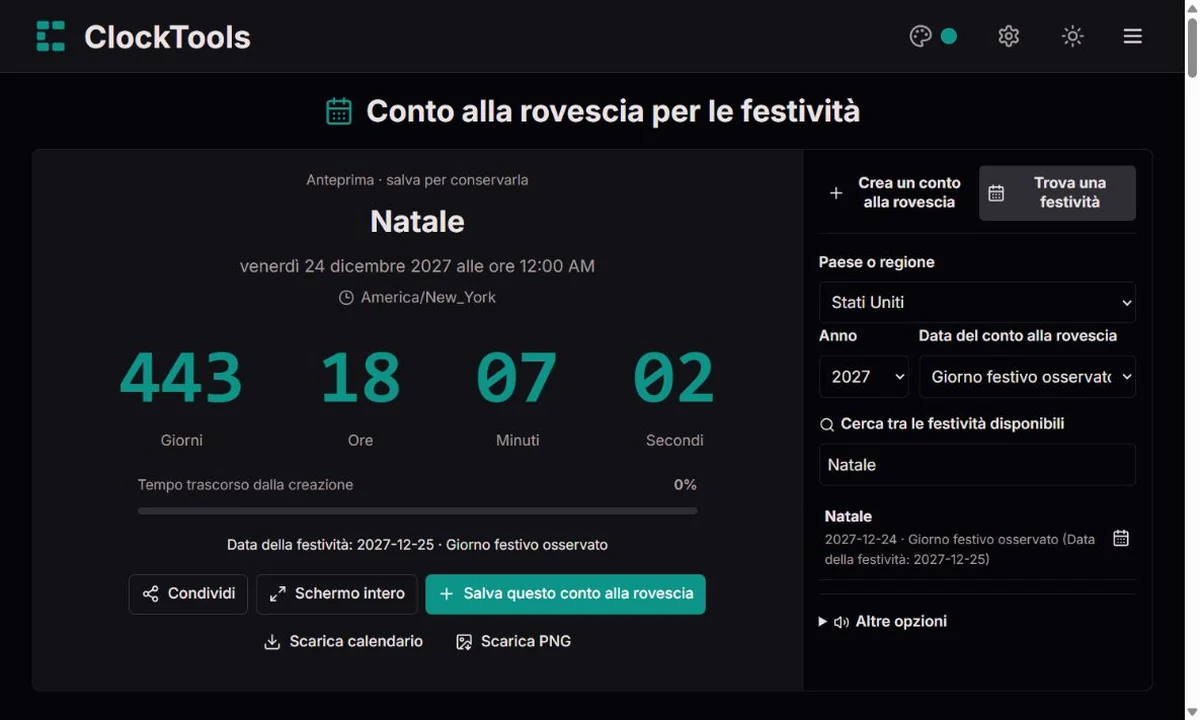Viewport: 1200px width, 720px height.
Task: Open the settings gear icon
Action: click(x=1008, y=36)
